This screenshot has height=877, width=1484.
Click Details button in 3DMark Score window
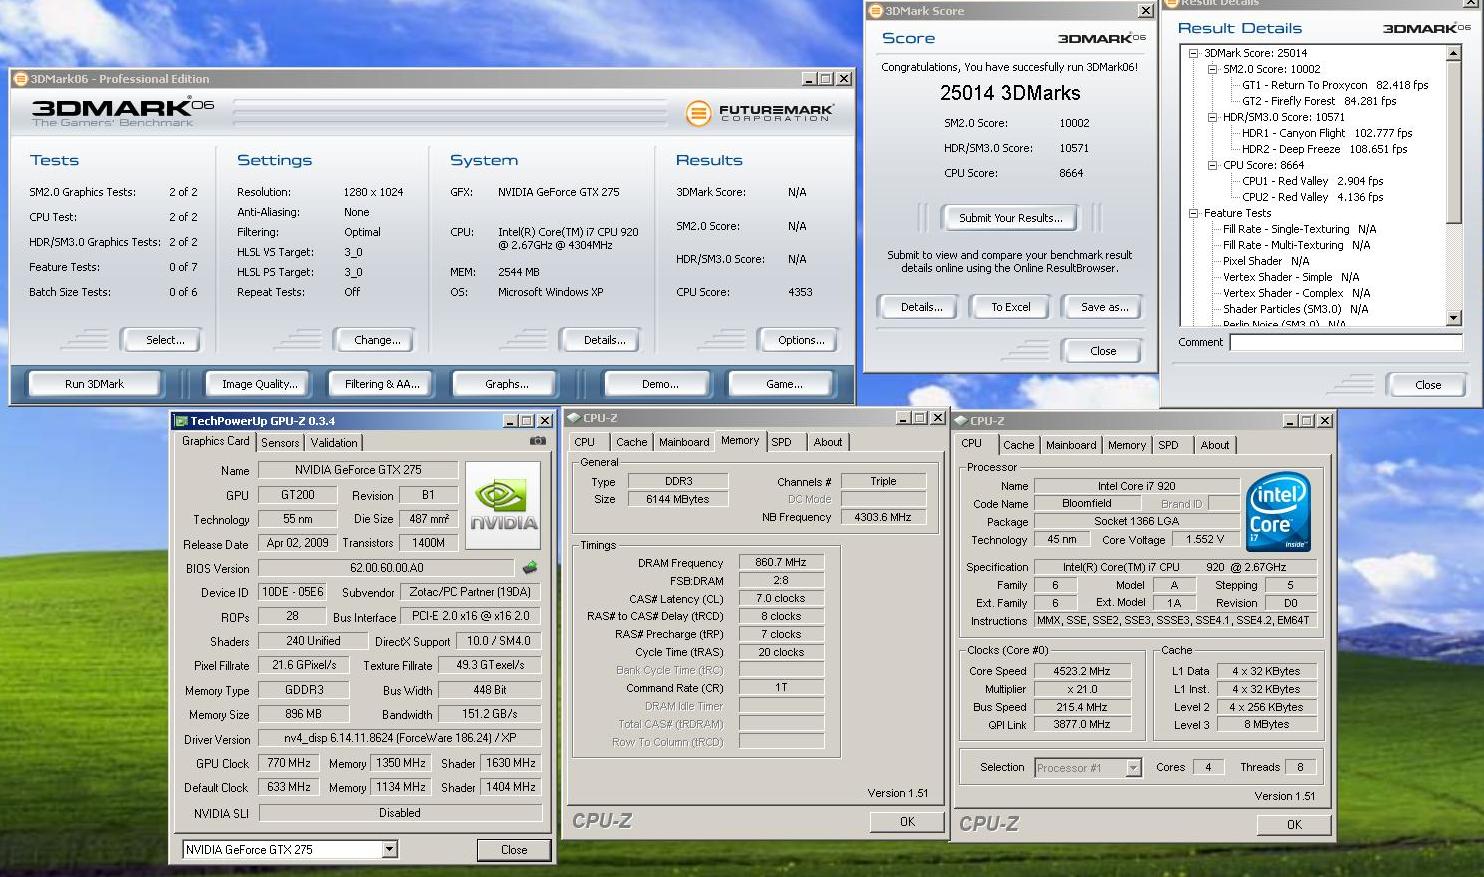click(x=921, y=307)
